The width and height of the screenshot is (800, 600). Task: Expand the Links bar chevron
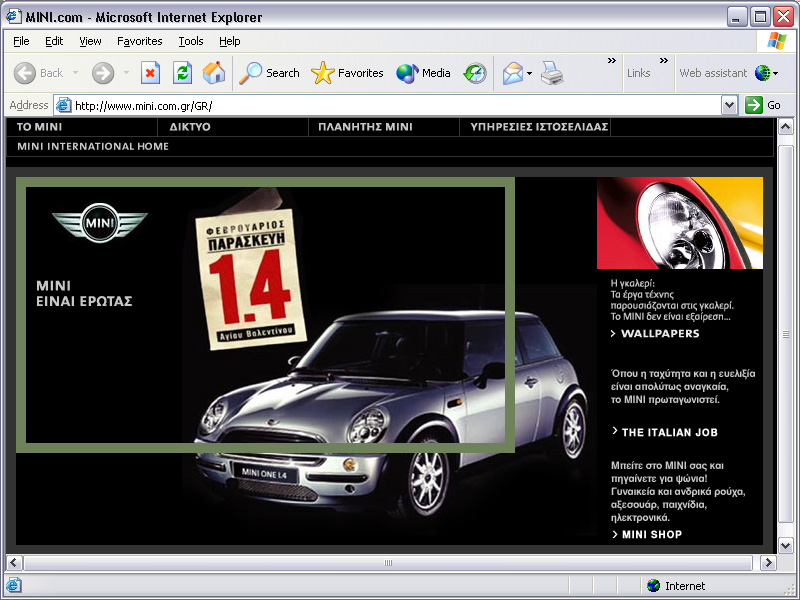click(664, 61)
